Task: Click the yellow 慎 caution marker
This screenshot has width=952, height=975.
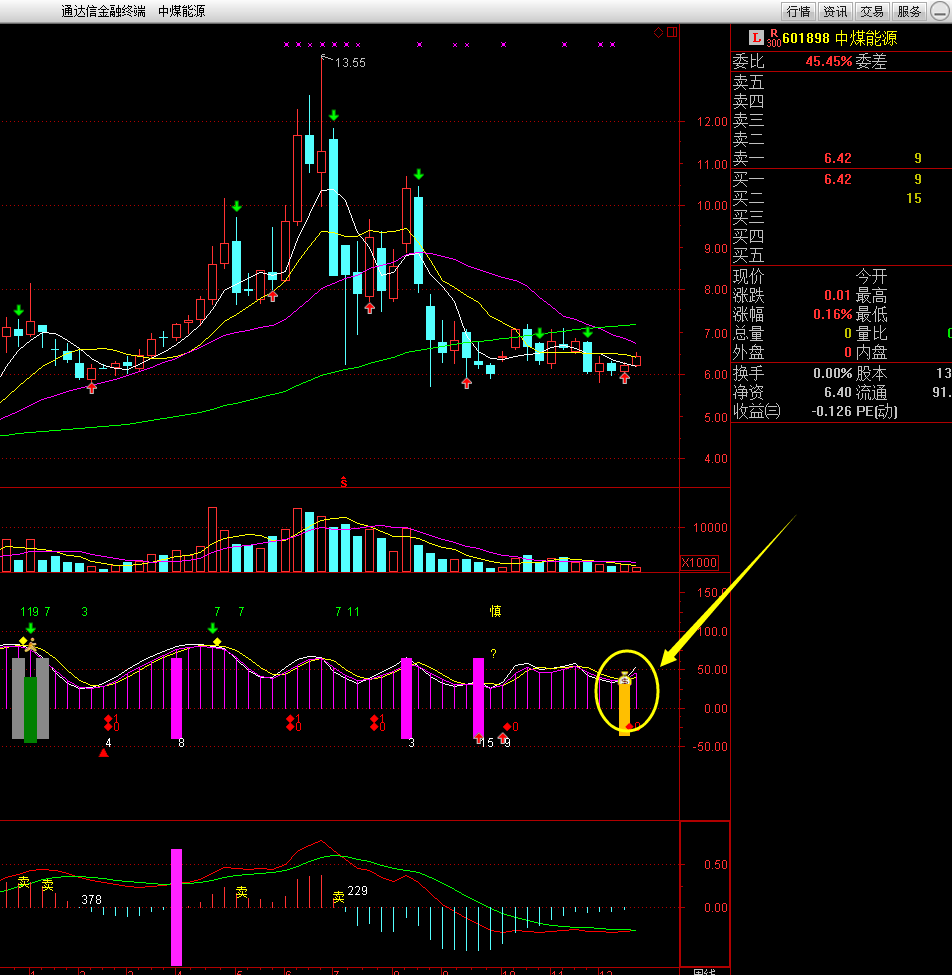Action: pos(495,611)
